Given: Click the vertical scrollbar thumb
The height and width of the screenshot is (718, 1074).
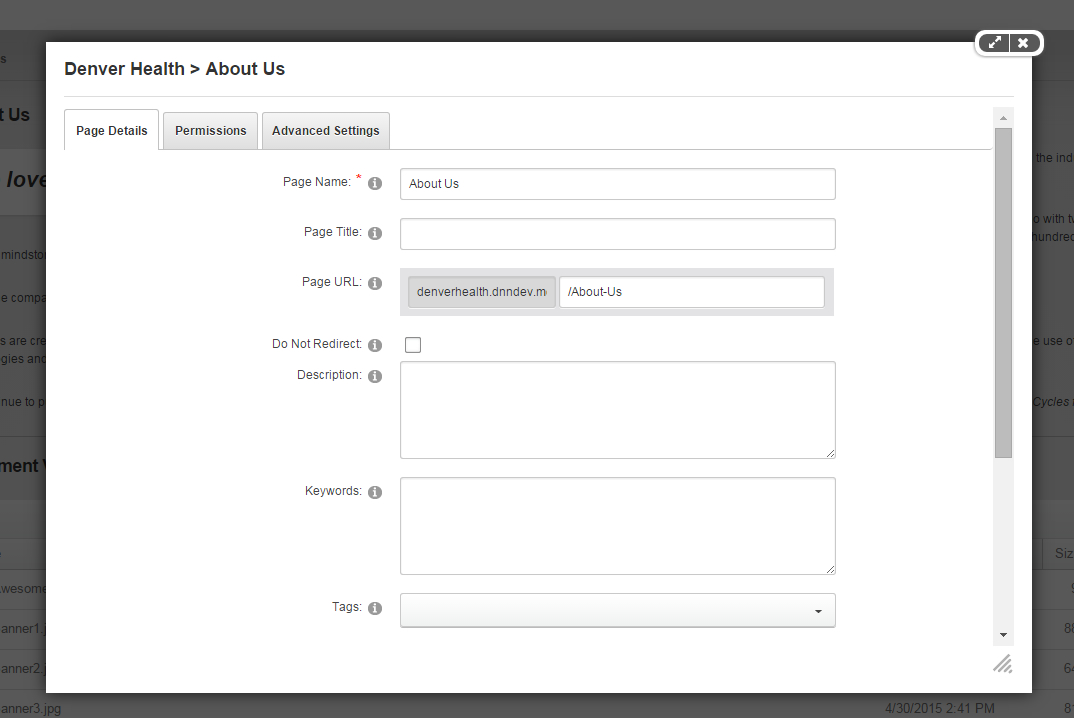Looking at the screenshot, I should (x=1003, y=293).
